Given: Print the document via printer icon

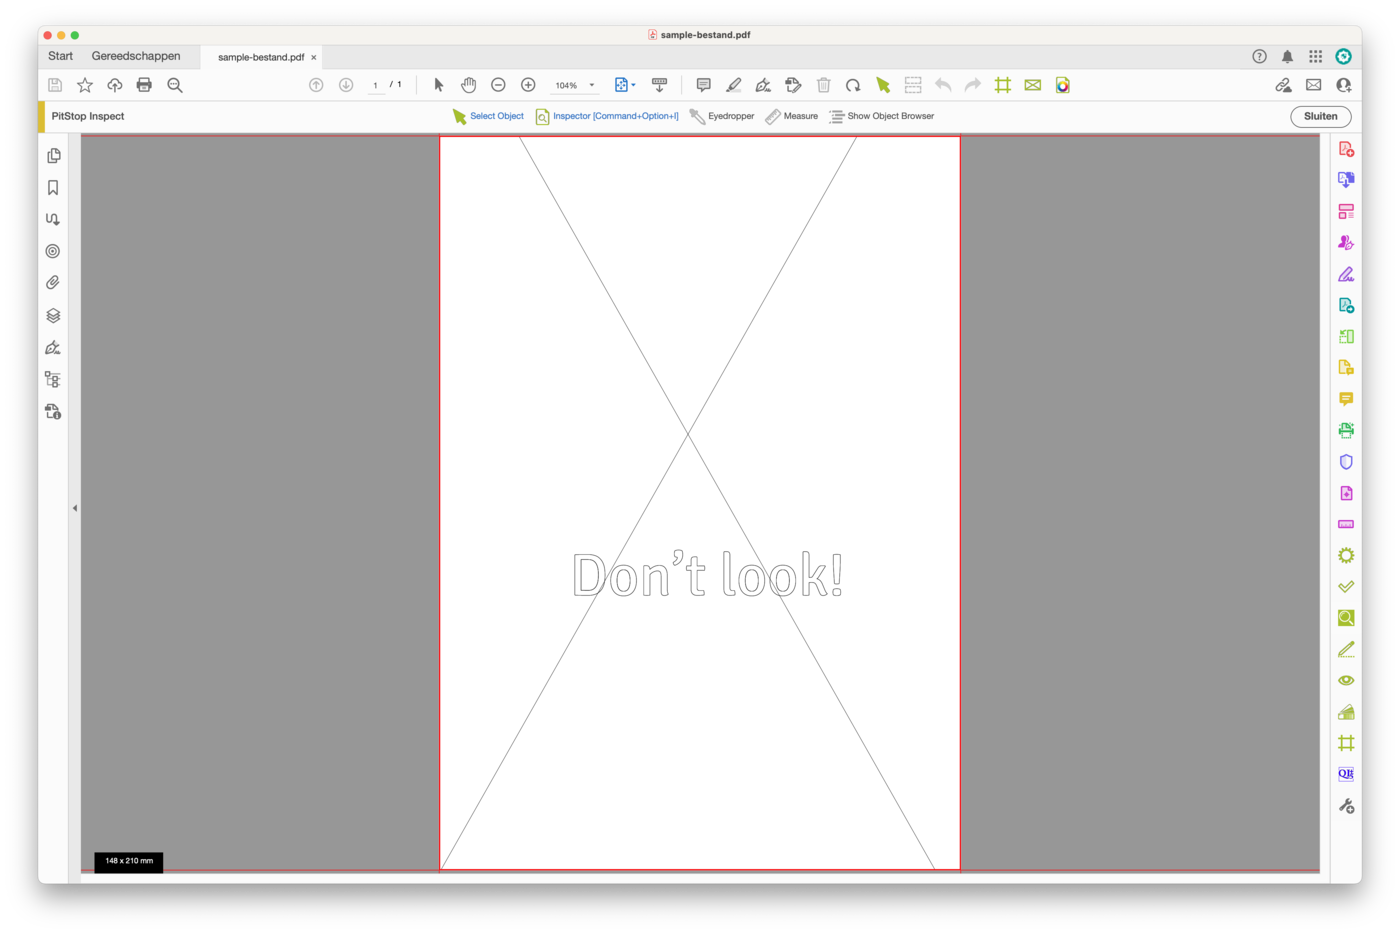Looking at the screenshot, I should pos(144,86).
